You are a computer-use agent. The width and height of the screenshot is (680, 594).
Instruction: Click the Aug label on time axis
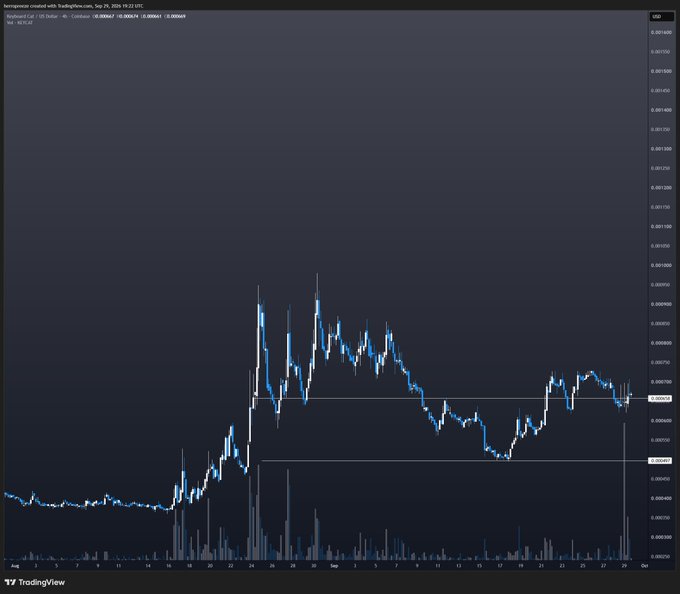[15, 565]
